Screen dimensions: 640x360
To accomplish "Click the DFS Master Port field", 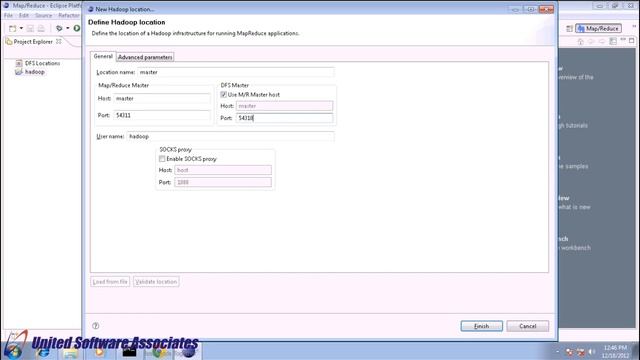I will click(284, 118).
